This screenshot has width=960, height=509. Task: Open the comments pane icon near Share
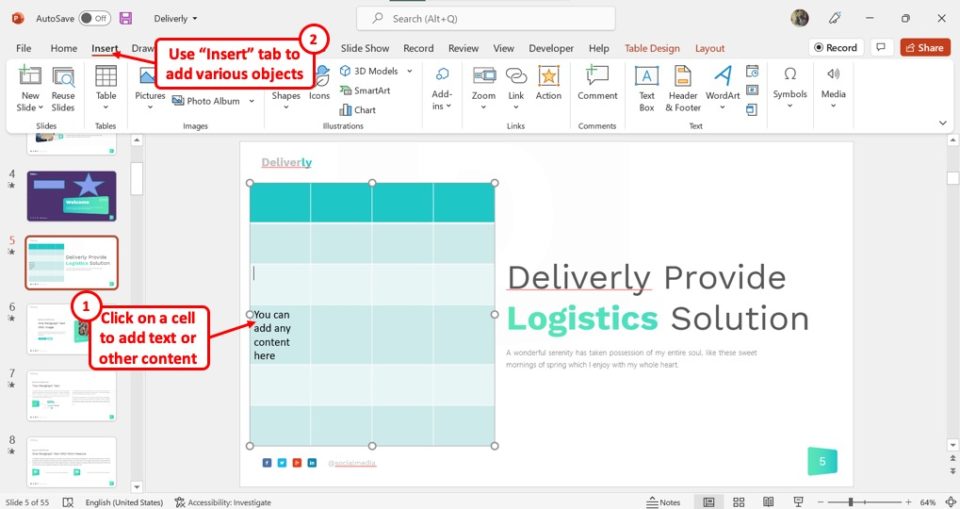click(x=880, y=48)
